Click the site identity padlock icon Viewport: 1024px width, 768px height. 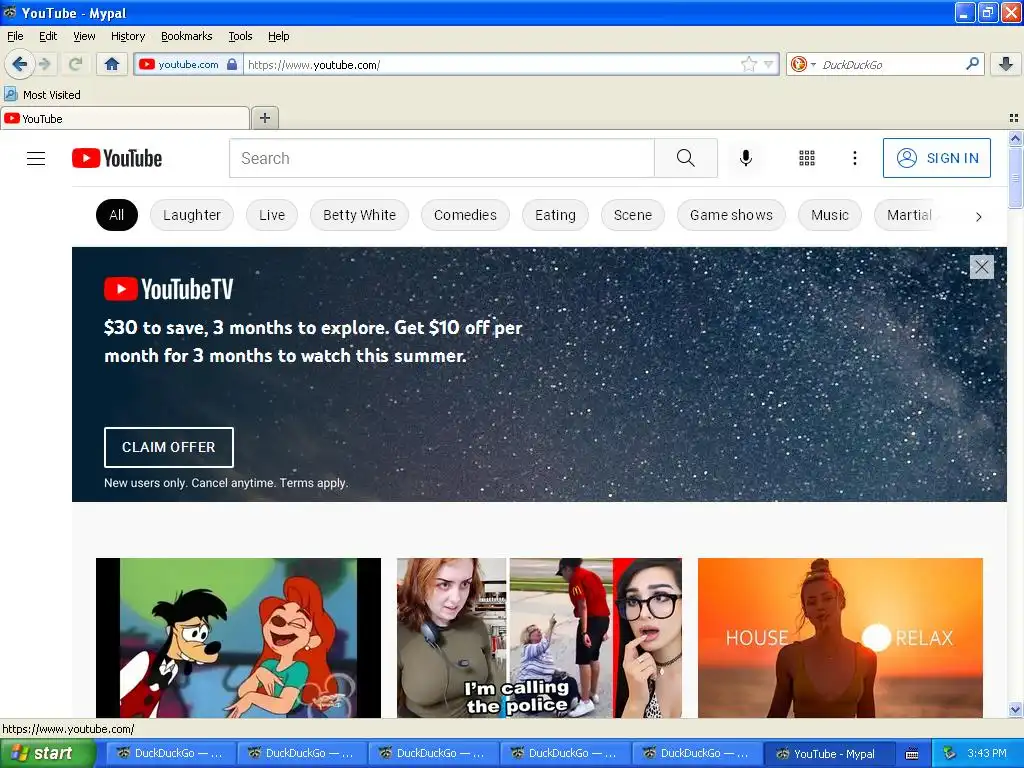pyautogui.click(x=232, y=64)
